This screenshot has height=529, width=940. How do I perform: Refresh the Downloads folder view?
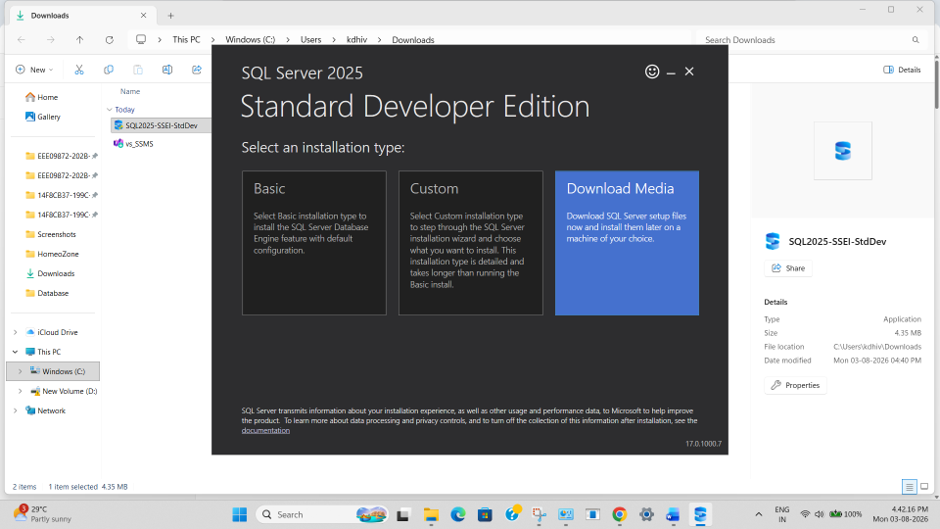(x=109, y=40)
